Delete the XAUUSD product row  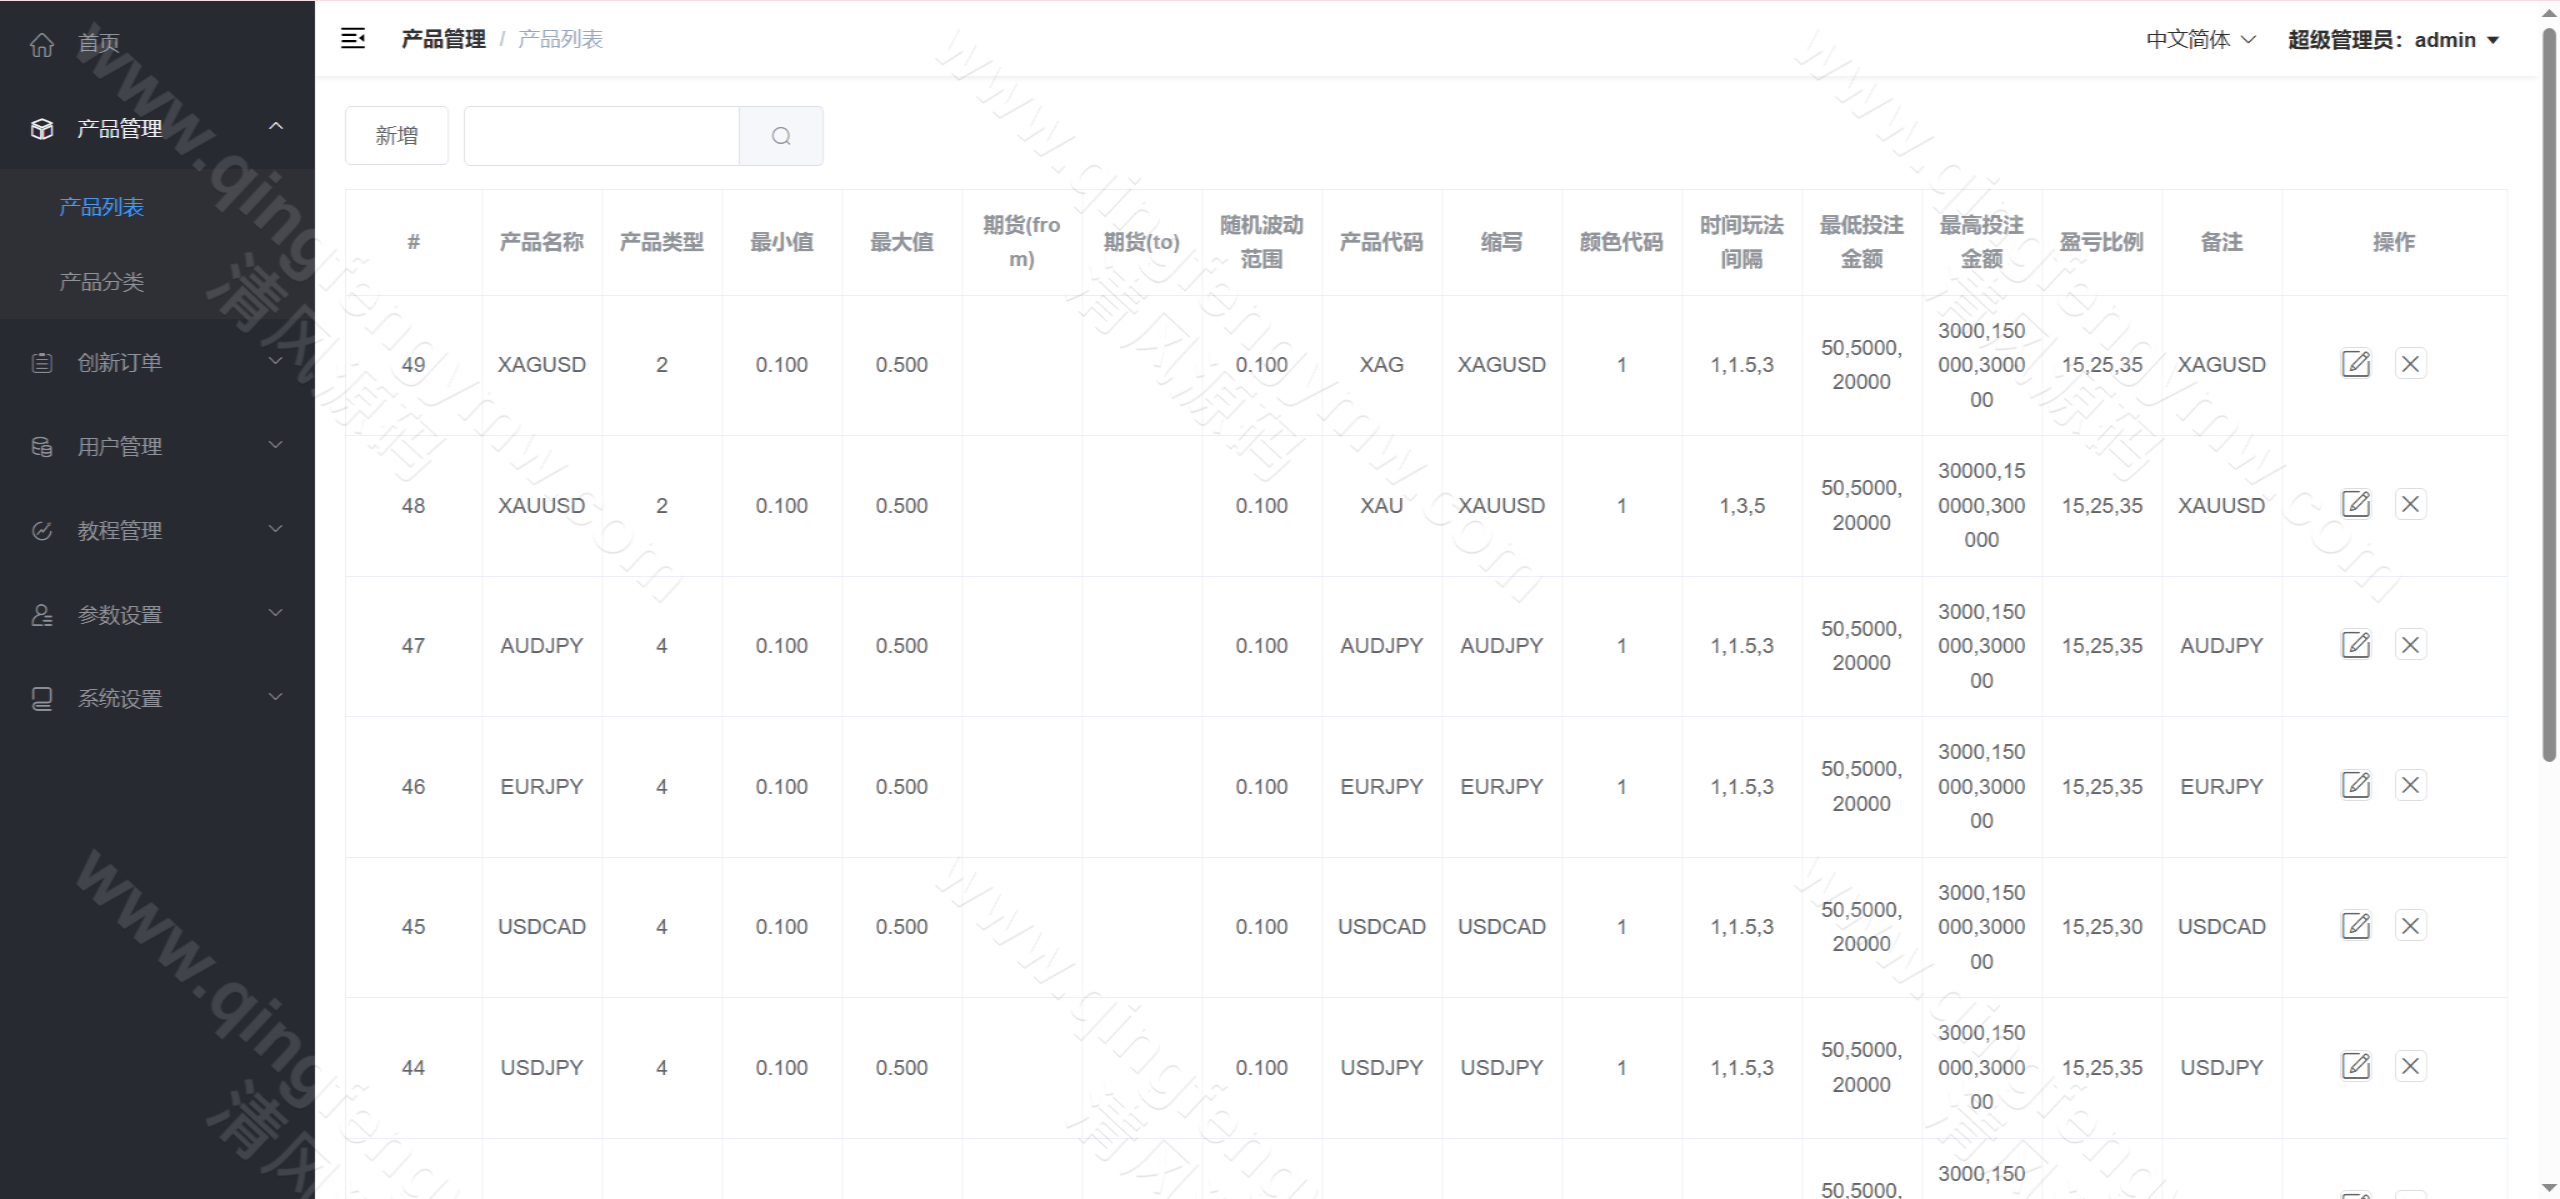click(2410, 504)
